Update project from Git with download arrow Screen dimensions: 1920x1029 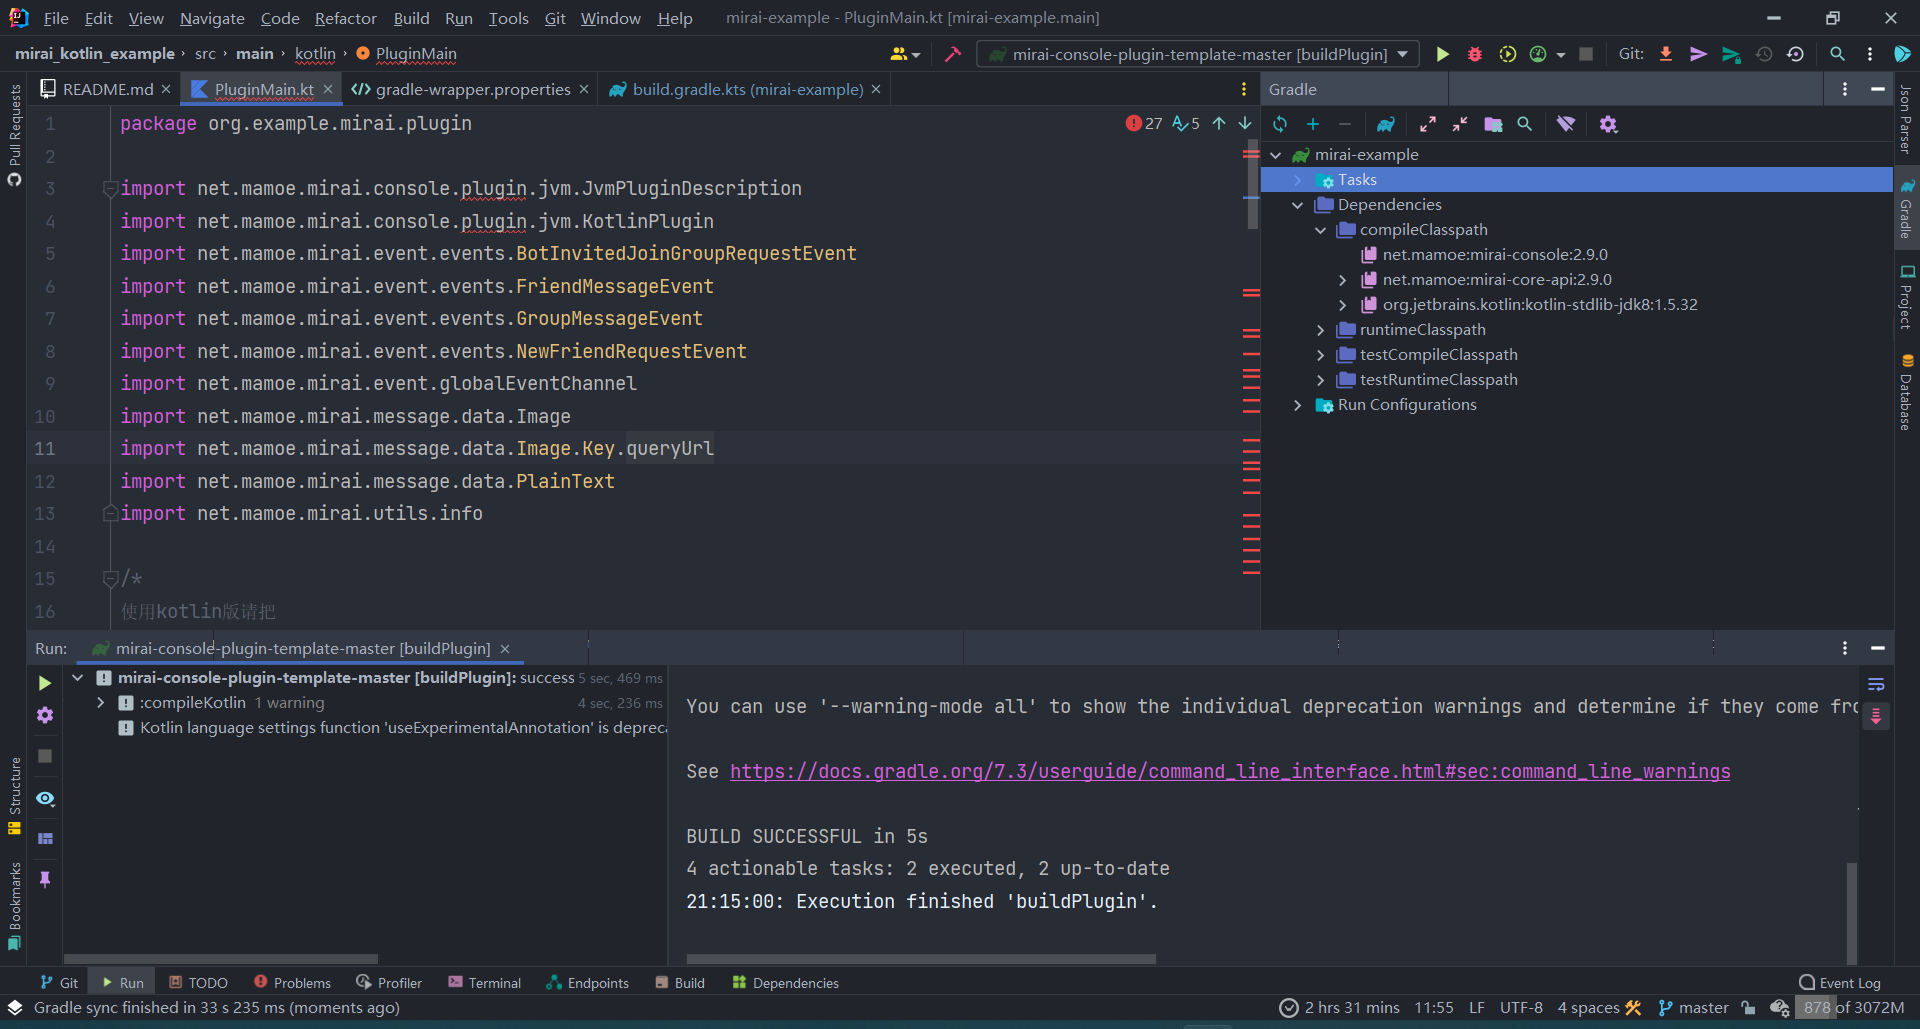(x=1665, y=54)
